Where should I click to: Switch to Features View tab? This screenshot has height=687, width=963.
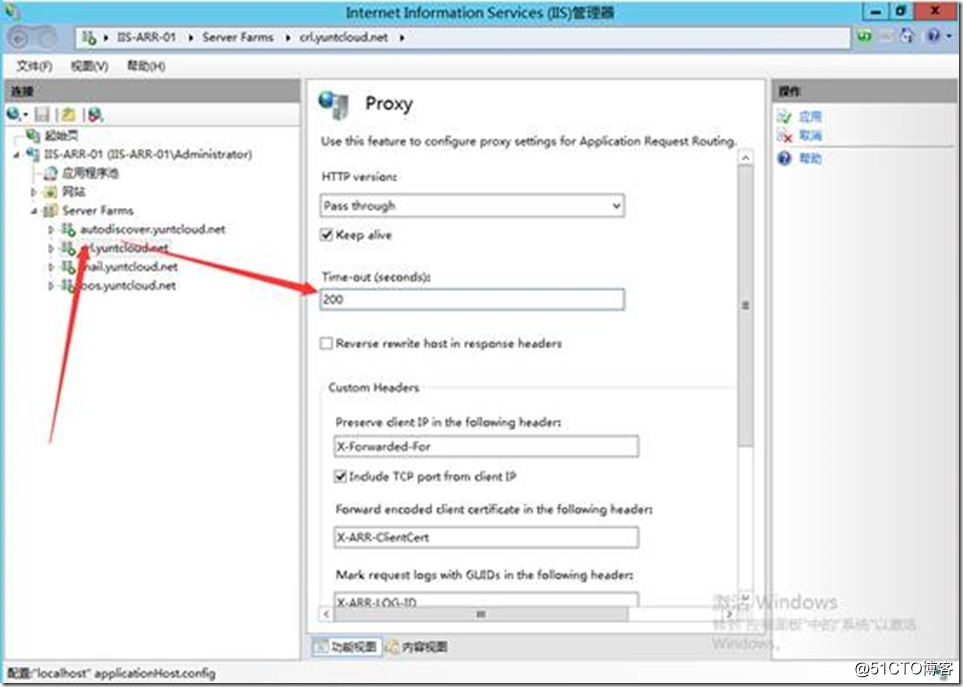tap(347, 646)
